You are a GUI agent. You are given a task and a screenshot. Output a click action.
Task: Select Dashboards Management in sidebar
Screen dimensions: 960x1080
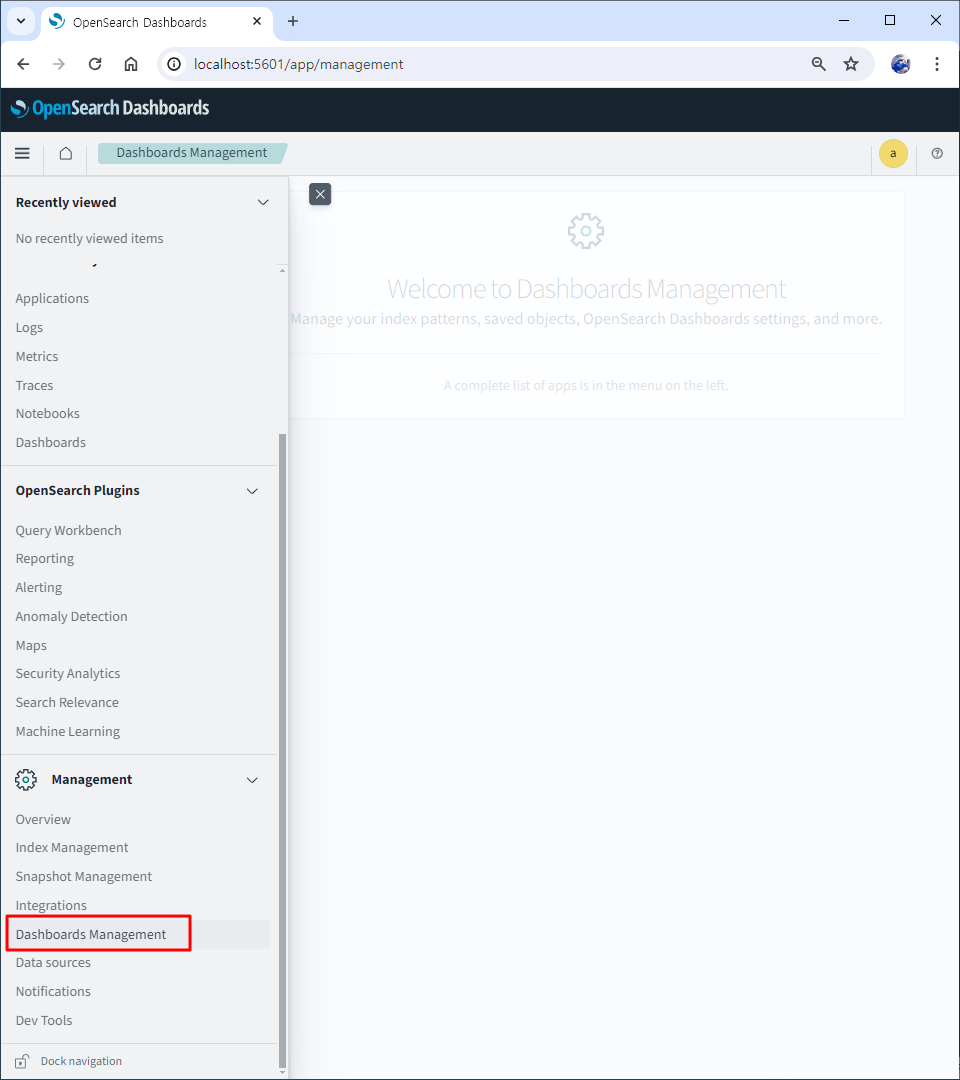pyautogui.click(x=91, y=935)
